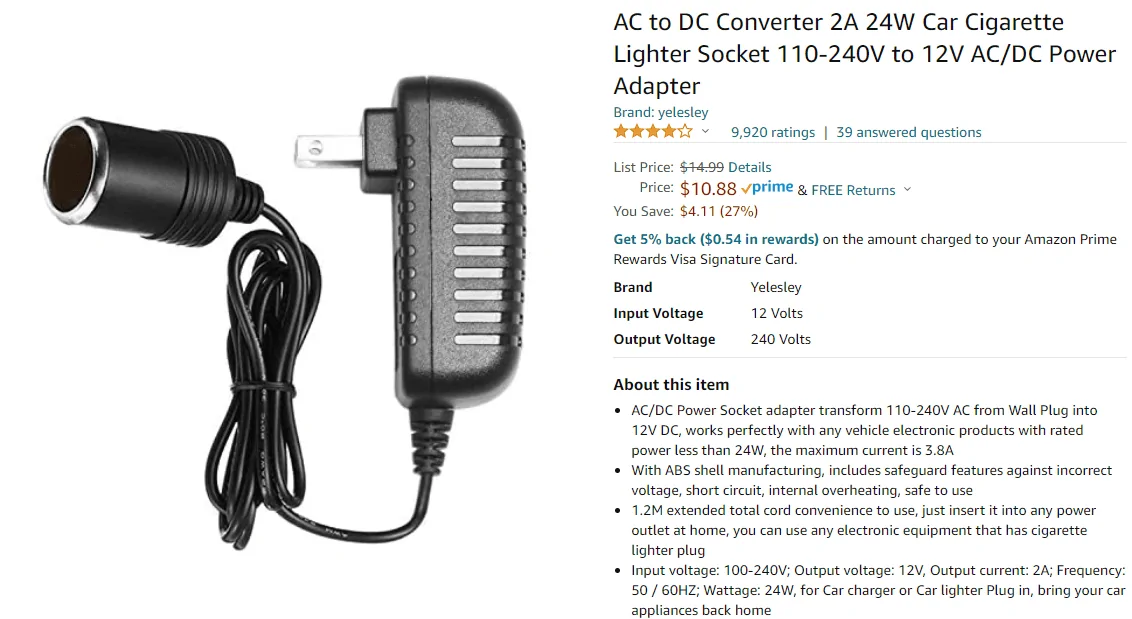This screenshot has height=619, width=1132.
Task: Open the 39 answered questions link
Action: tap(908, 132)
